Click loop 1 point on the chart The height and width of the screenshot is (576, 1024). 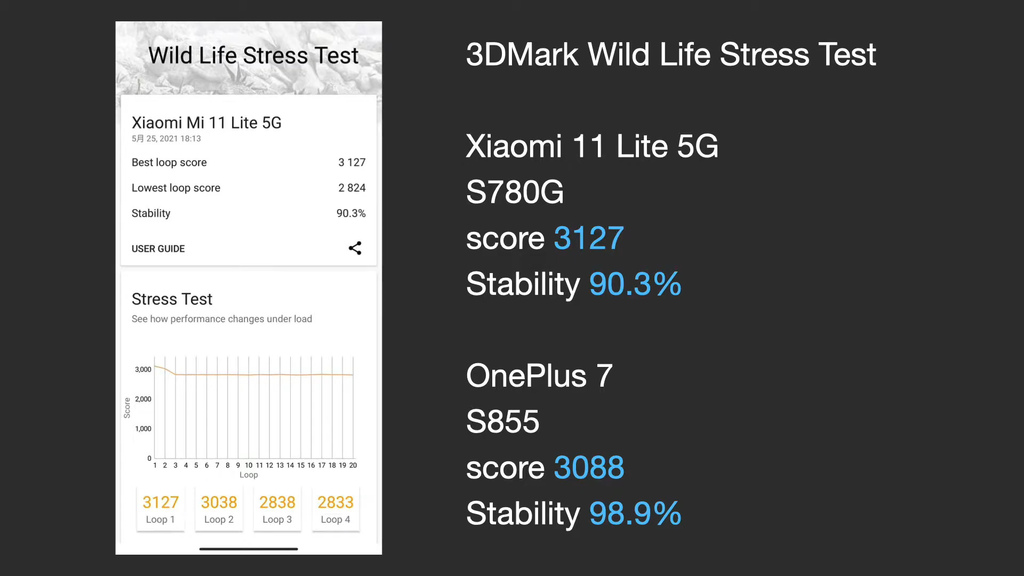pos(155,367)
